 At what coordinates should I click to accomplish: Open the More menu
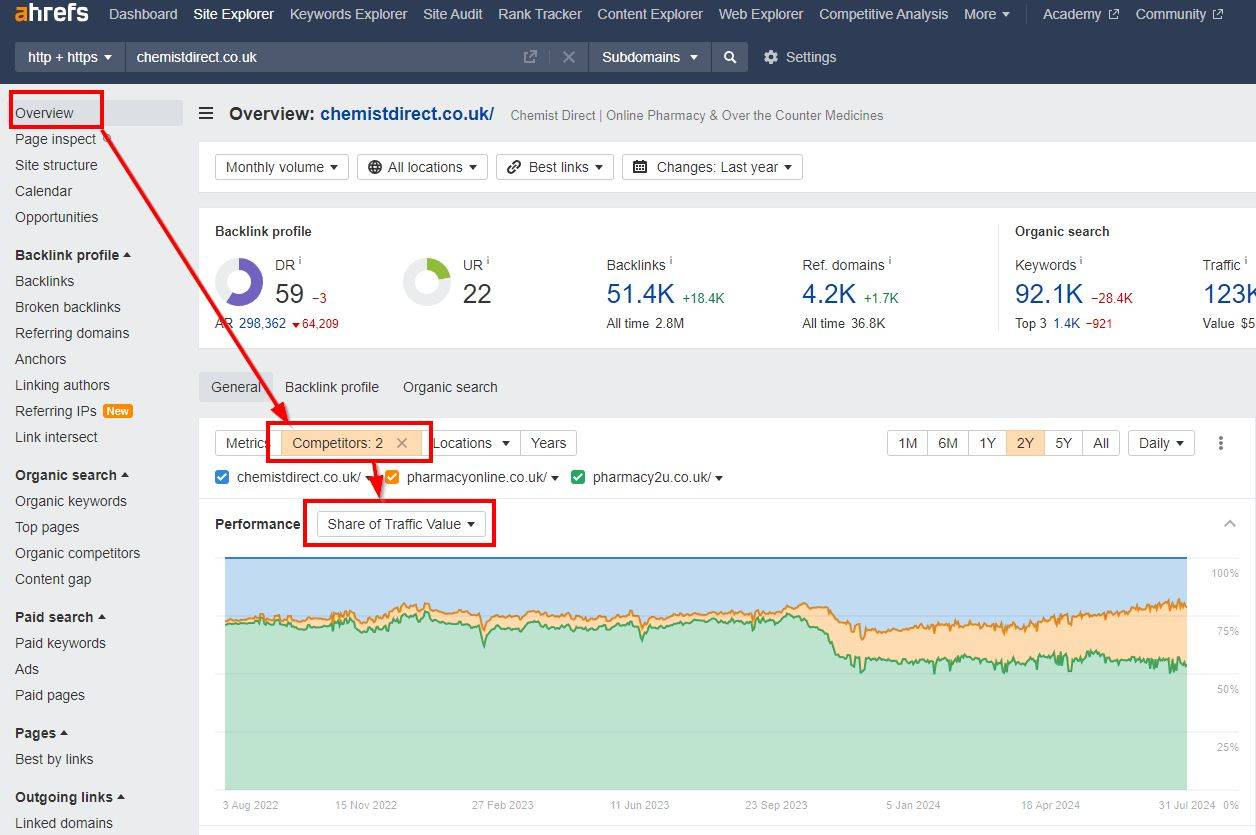(987, 14)
